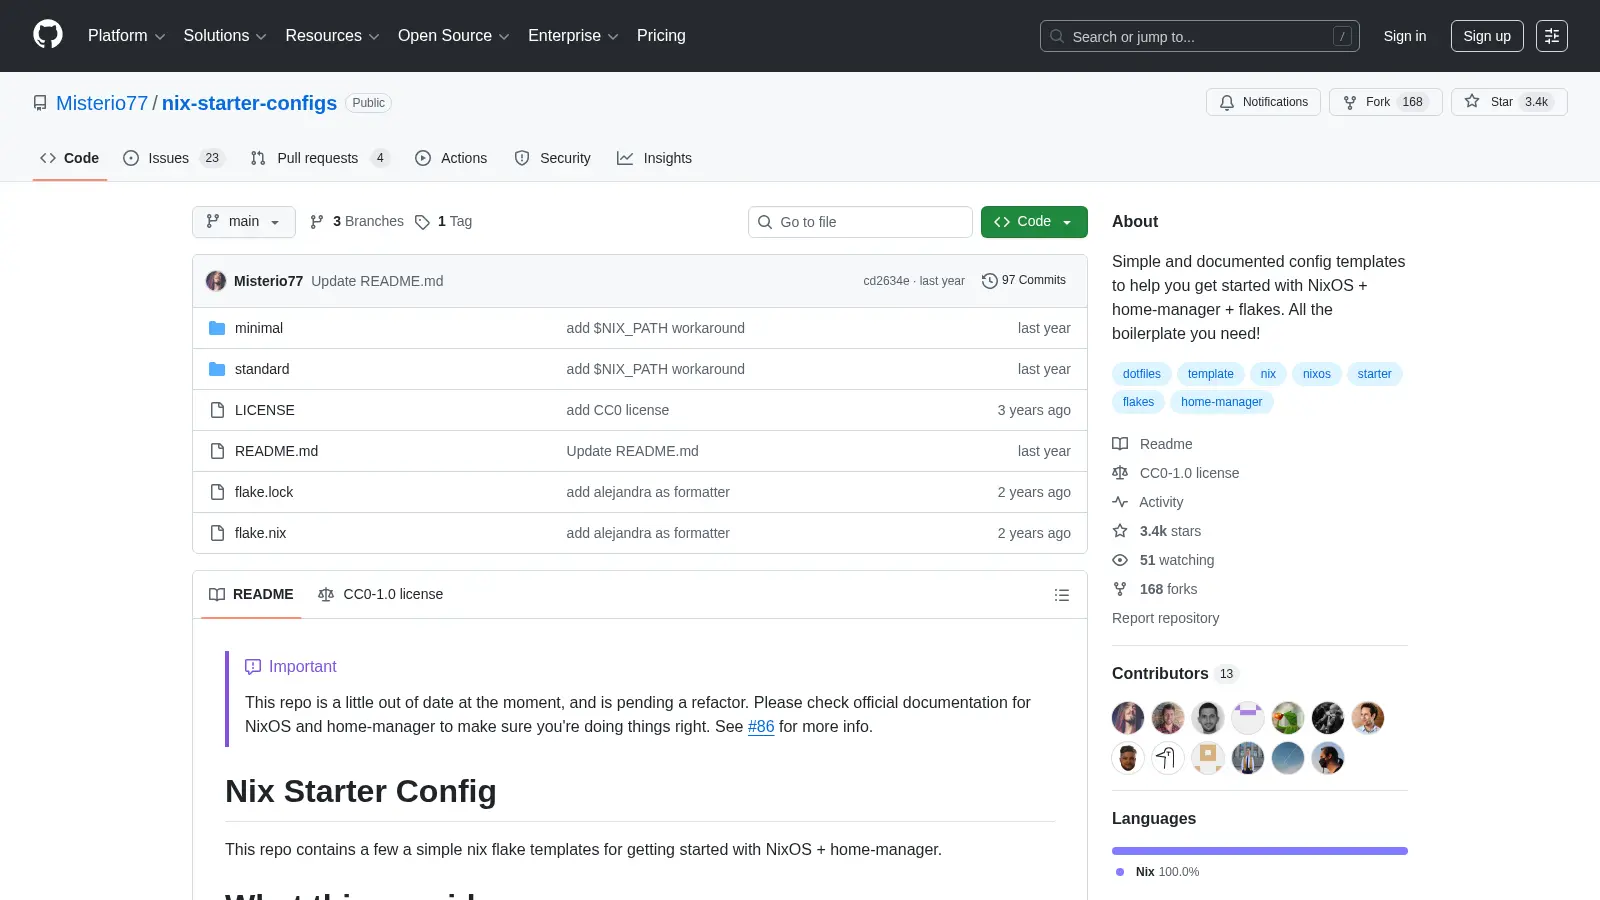
Task: Click the minimal folder icon
Action: (x=217, y=328)
